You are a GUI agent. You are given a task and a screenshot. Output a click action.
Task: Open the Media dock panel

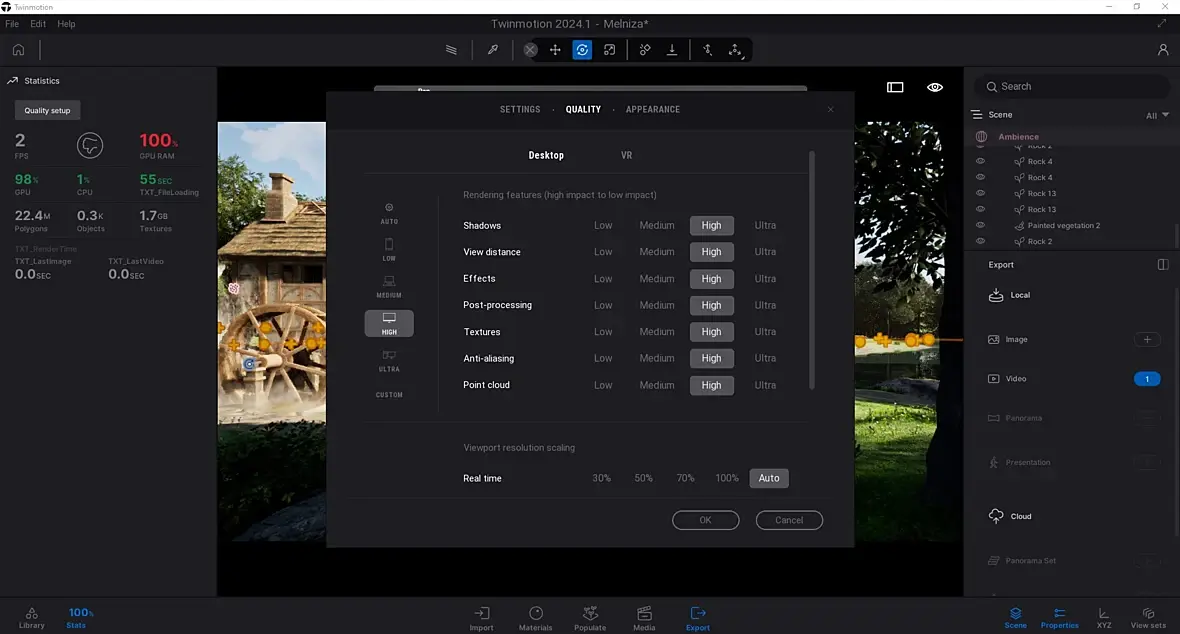(x=644, y=618)
